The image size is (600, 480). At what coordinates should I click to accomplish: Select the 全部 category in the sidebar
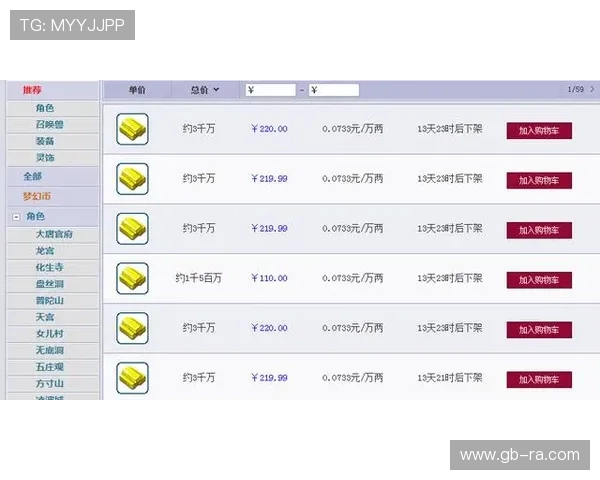[33, 176]
